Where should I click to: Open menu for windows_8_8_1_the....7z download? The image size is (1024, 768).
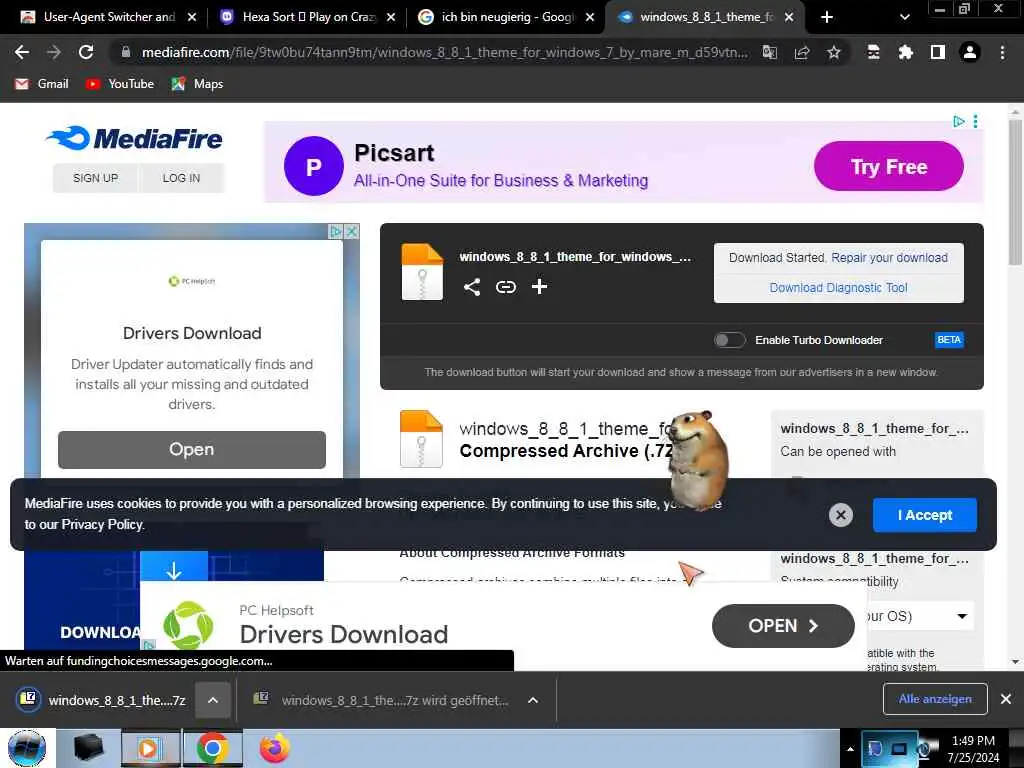(213, 700)
